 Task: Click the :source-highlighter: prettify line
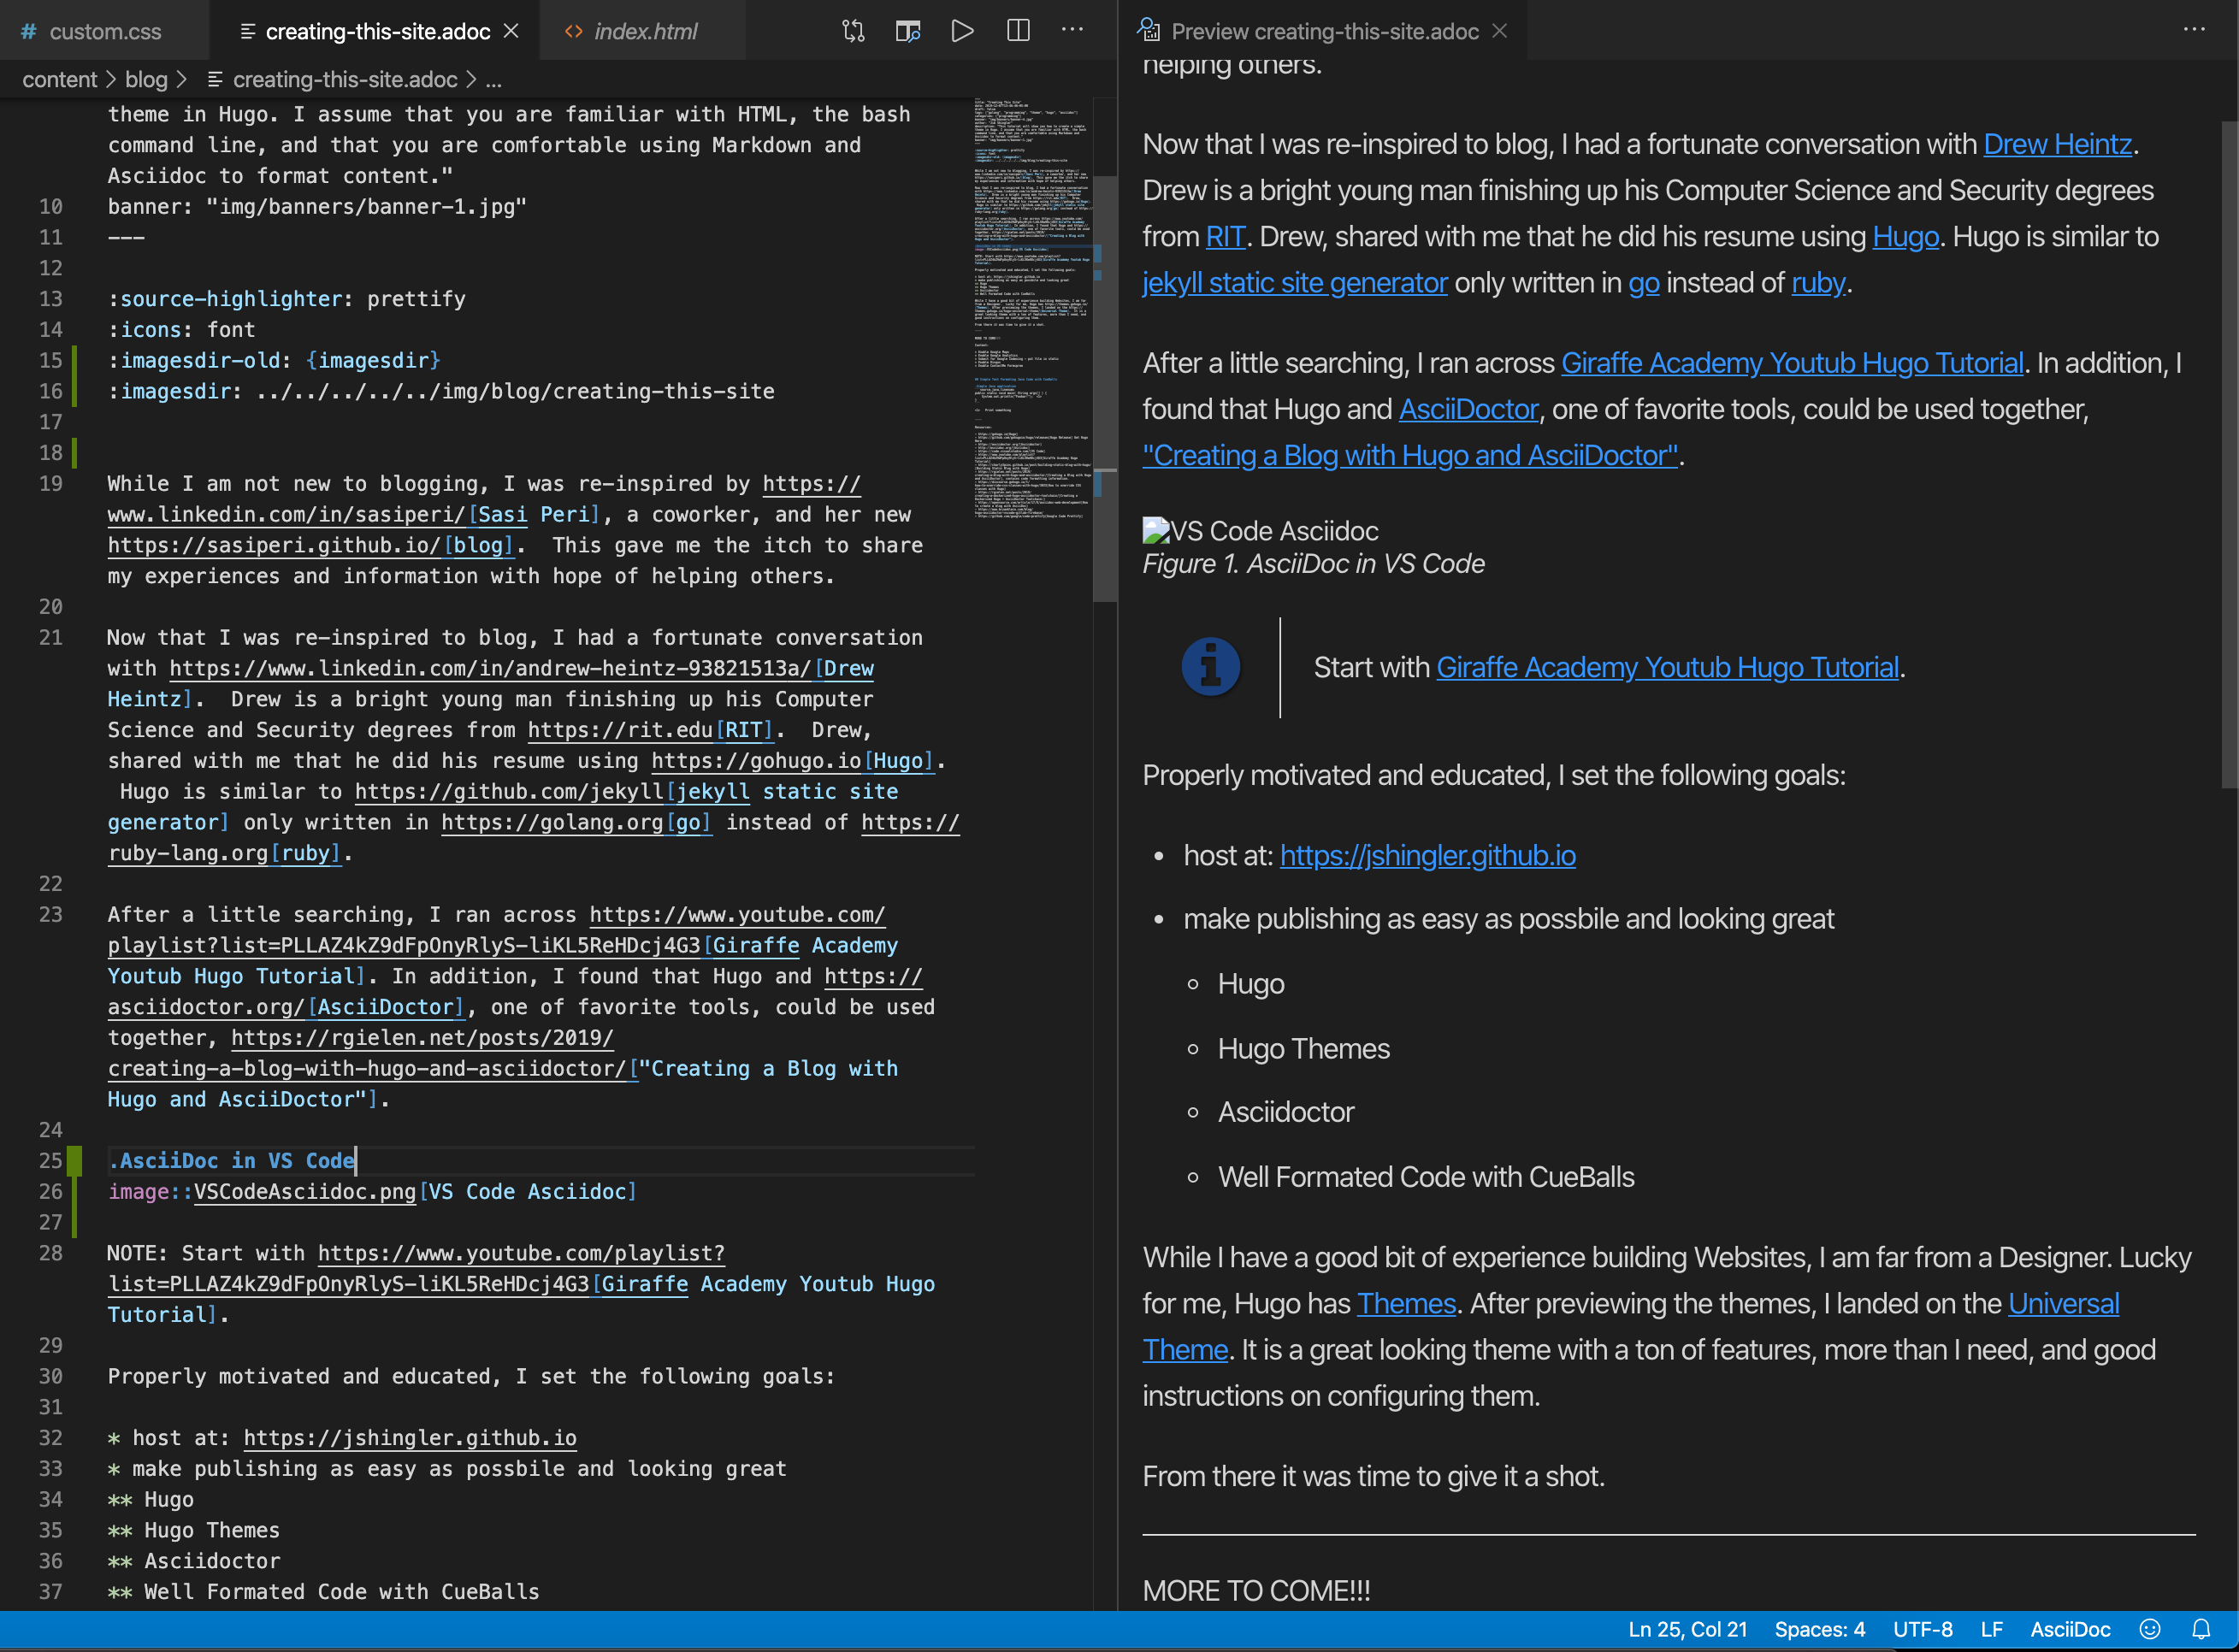coord(287,298)
